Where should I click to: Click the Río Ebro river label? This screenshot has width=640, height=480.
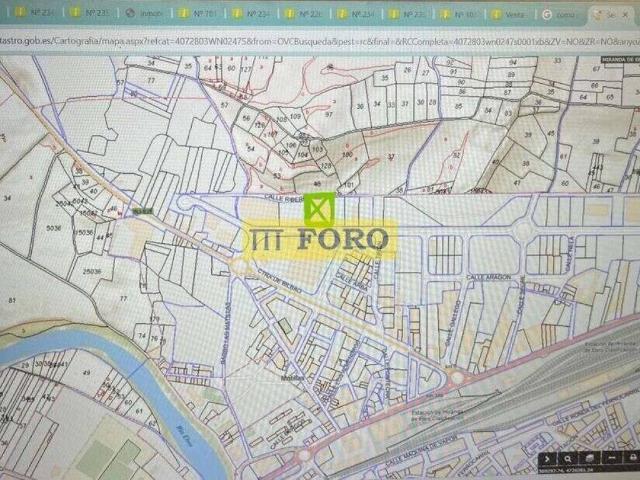184,436
